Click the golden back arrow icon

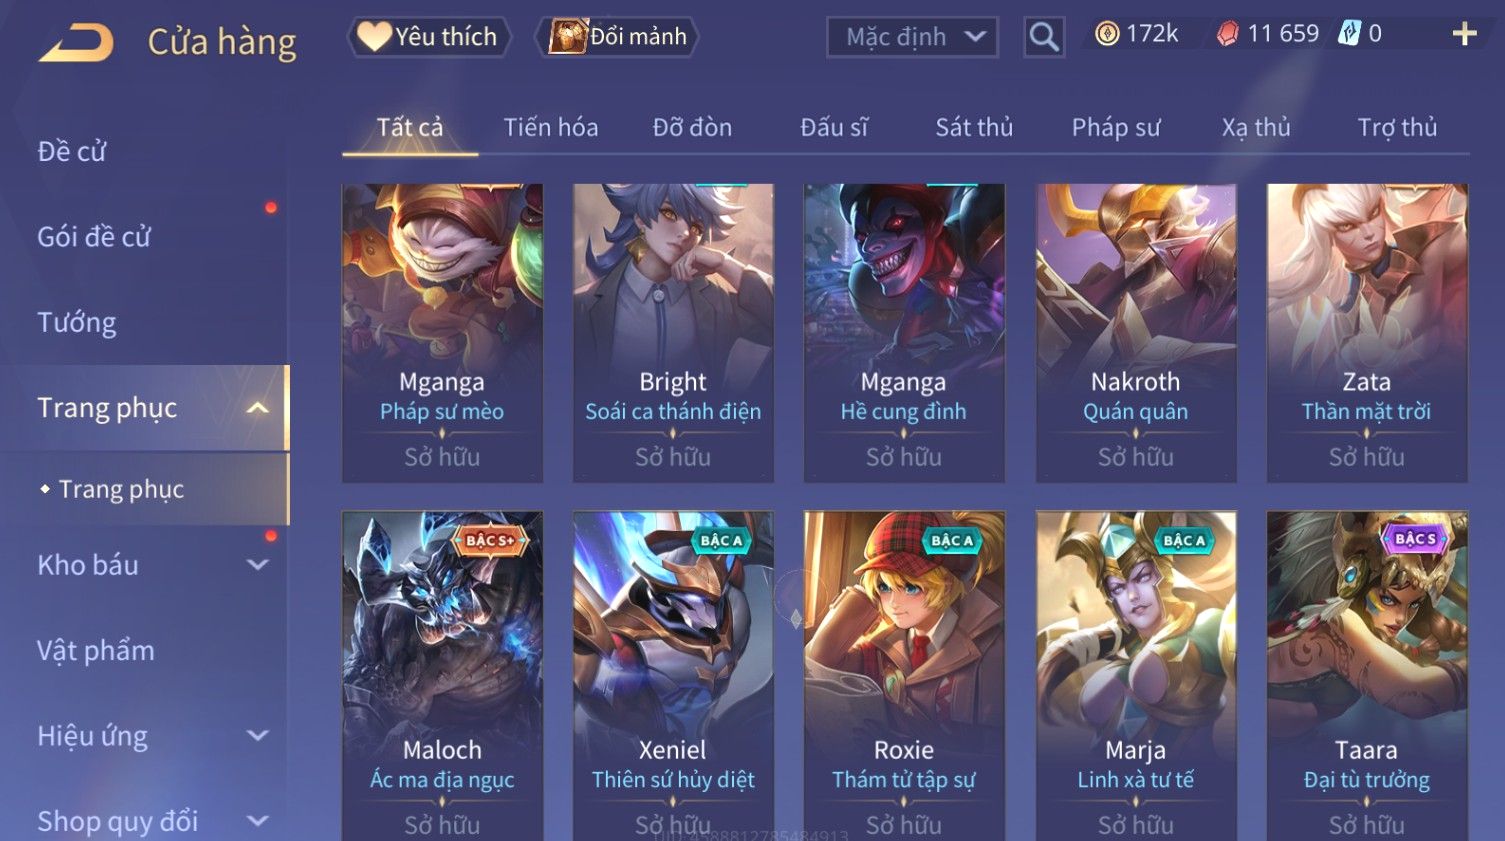point(76,43)
